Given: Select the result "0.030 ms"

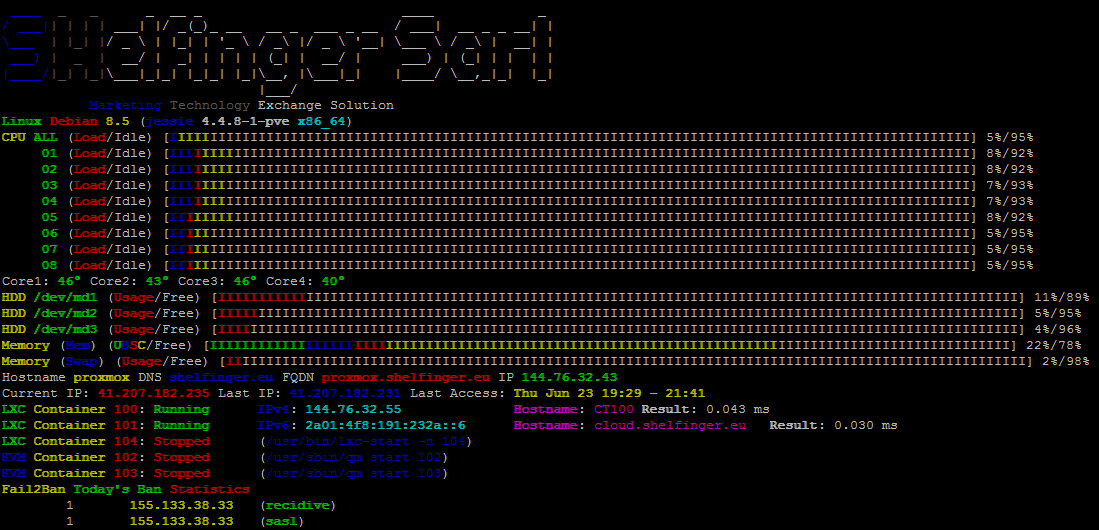Looking at the screenshot, I should click(866, 426).
